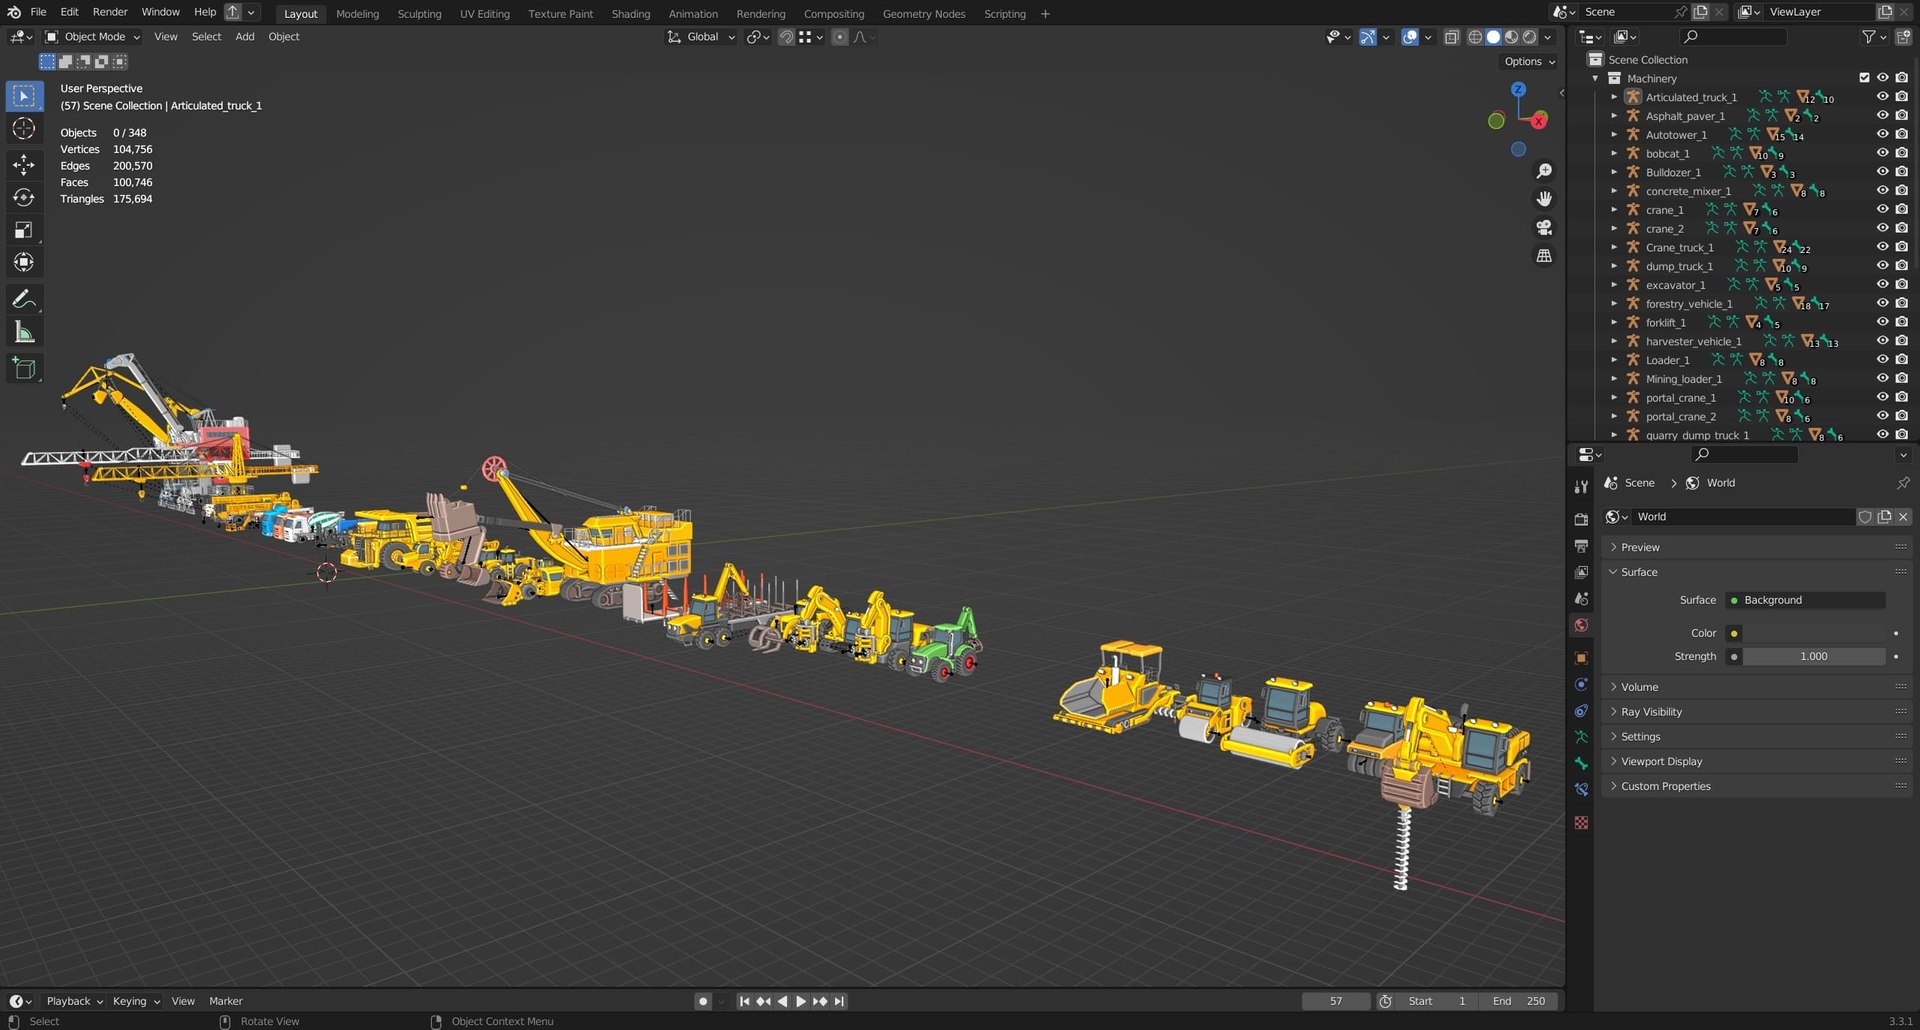Click the Options button in viewport
The image size is (1920, 1030).
[x=1530, y=62]
